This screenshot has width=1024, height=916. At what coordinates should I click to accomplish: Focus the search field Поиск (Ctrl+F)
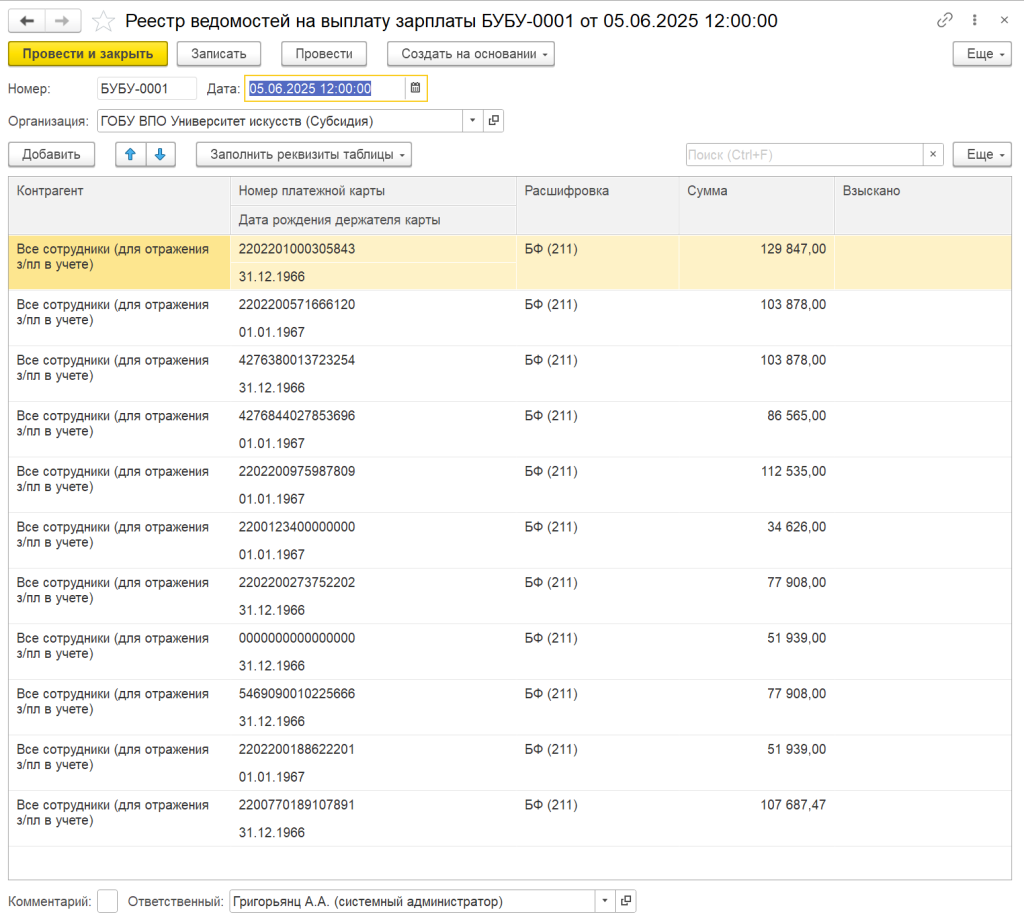tap(804, 155)
